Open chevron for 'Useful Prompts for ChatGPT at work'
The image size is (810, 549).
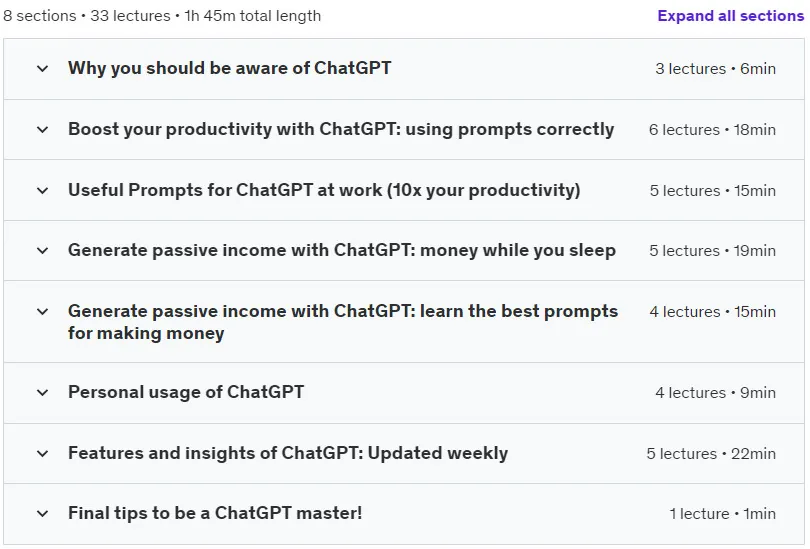[43, 191]
